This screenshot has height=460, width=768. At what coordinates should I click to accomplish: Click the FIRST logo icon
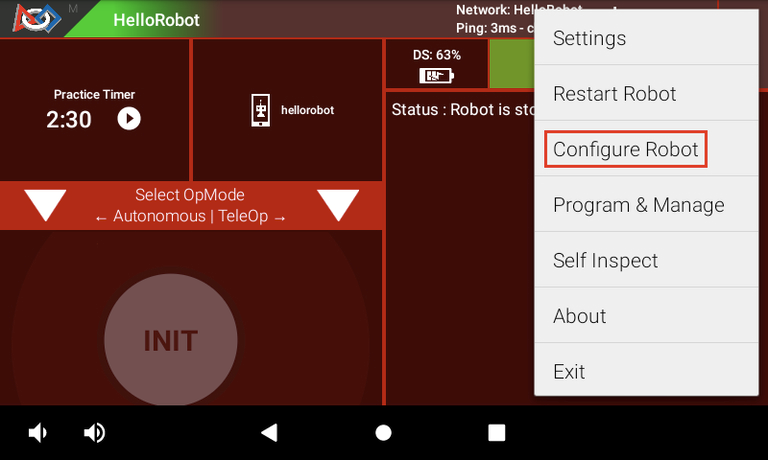pyautogui.click(x=37, y=18)
